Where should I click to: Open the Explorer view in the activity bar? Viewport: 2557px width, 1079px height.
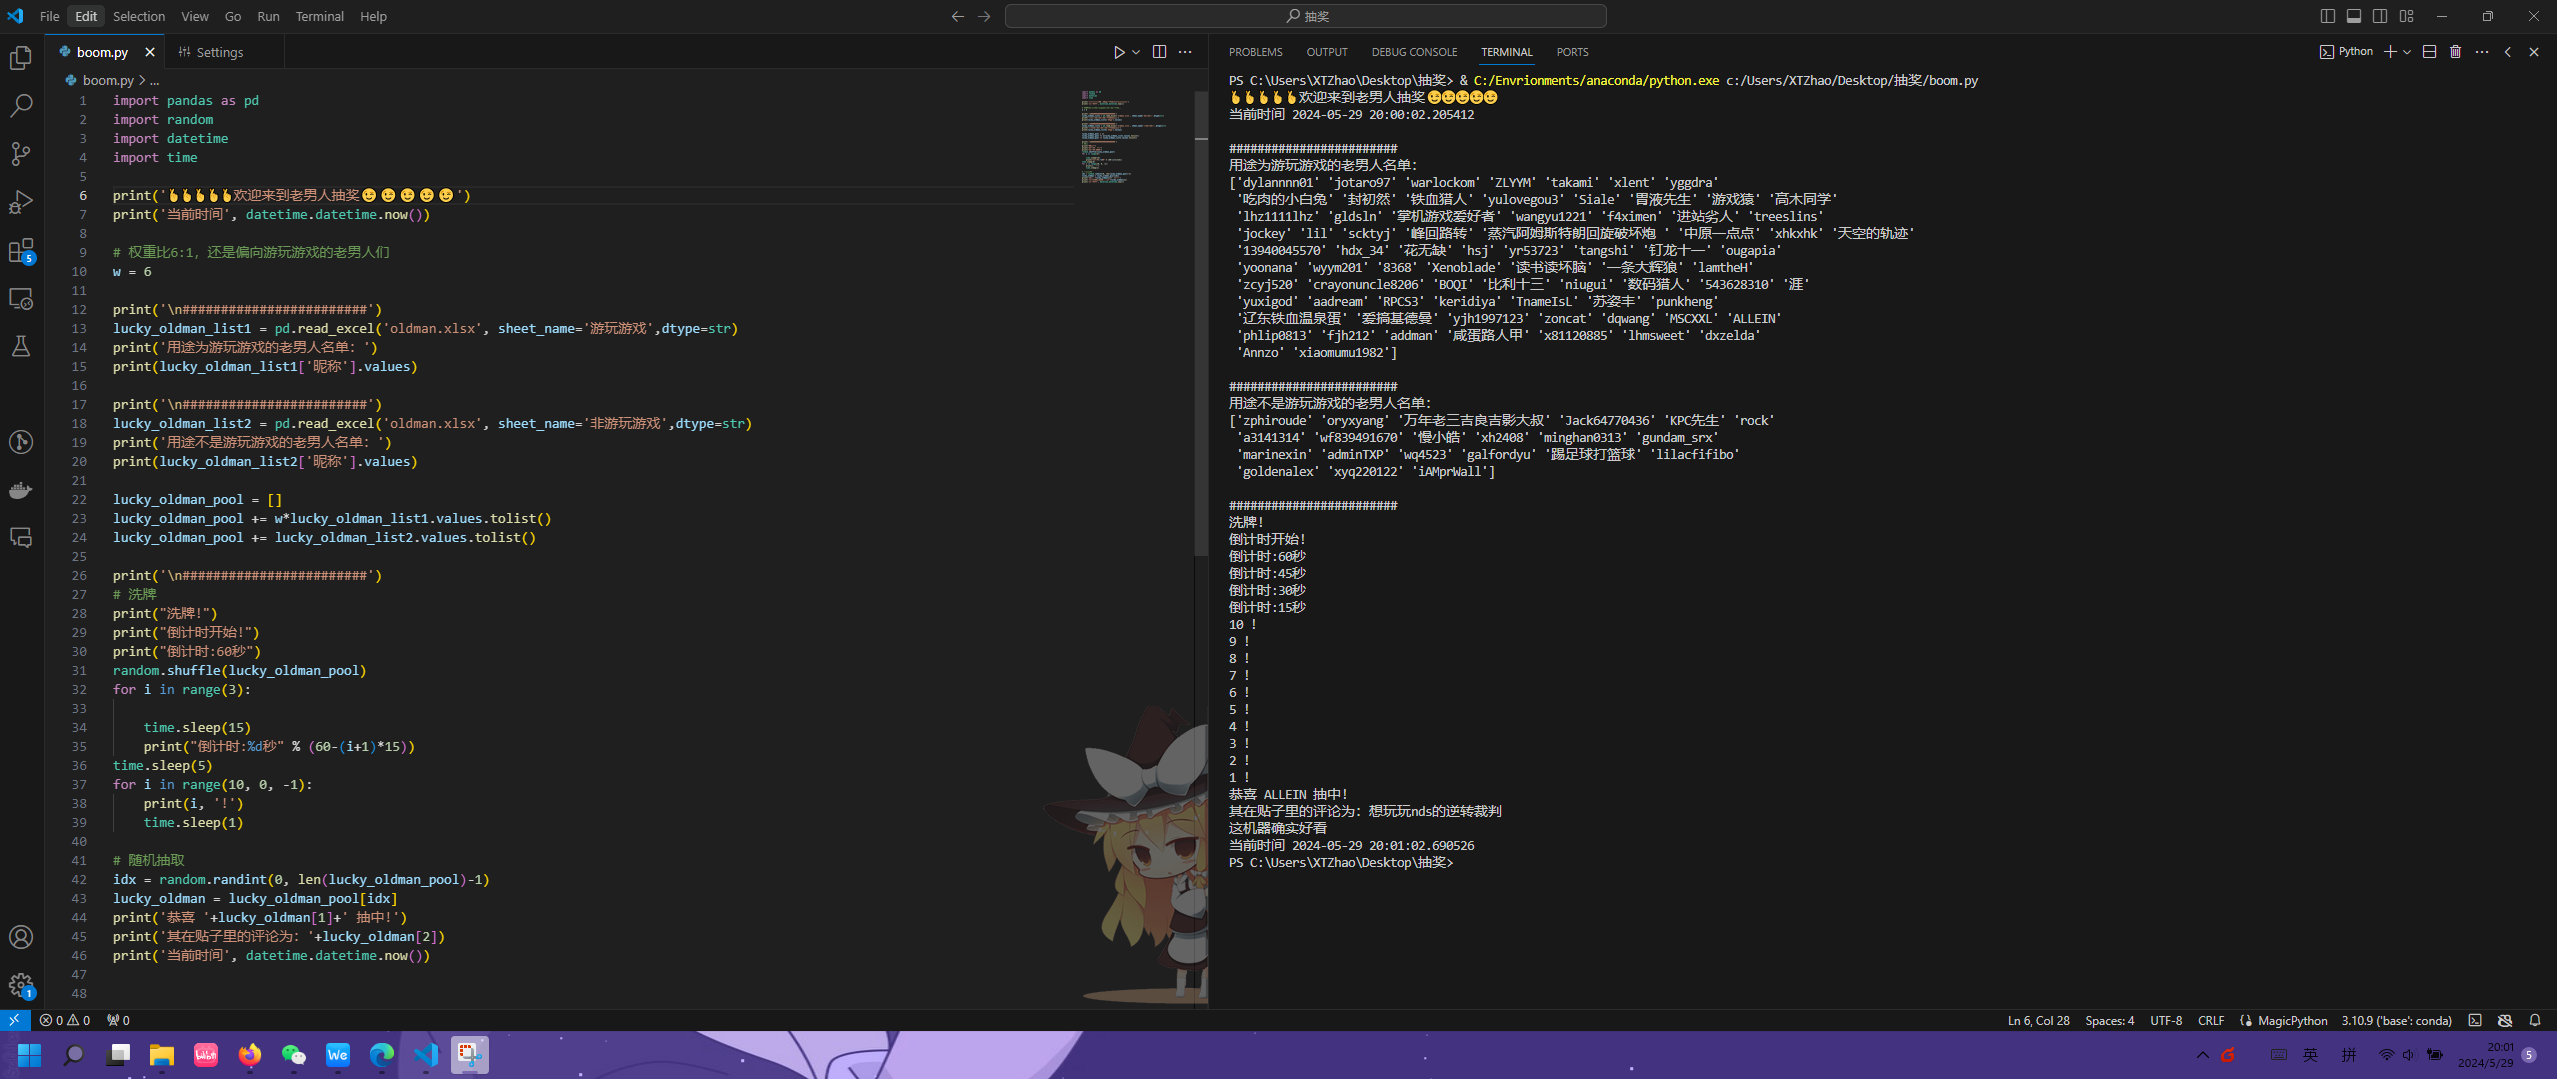[x=21, y=58]
